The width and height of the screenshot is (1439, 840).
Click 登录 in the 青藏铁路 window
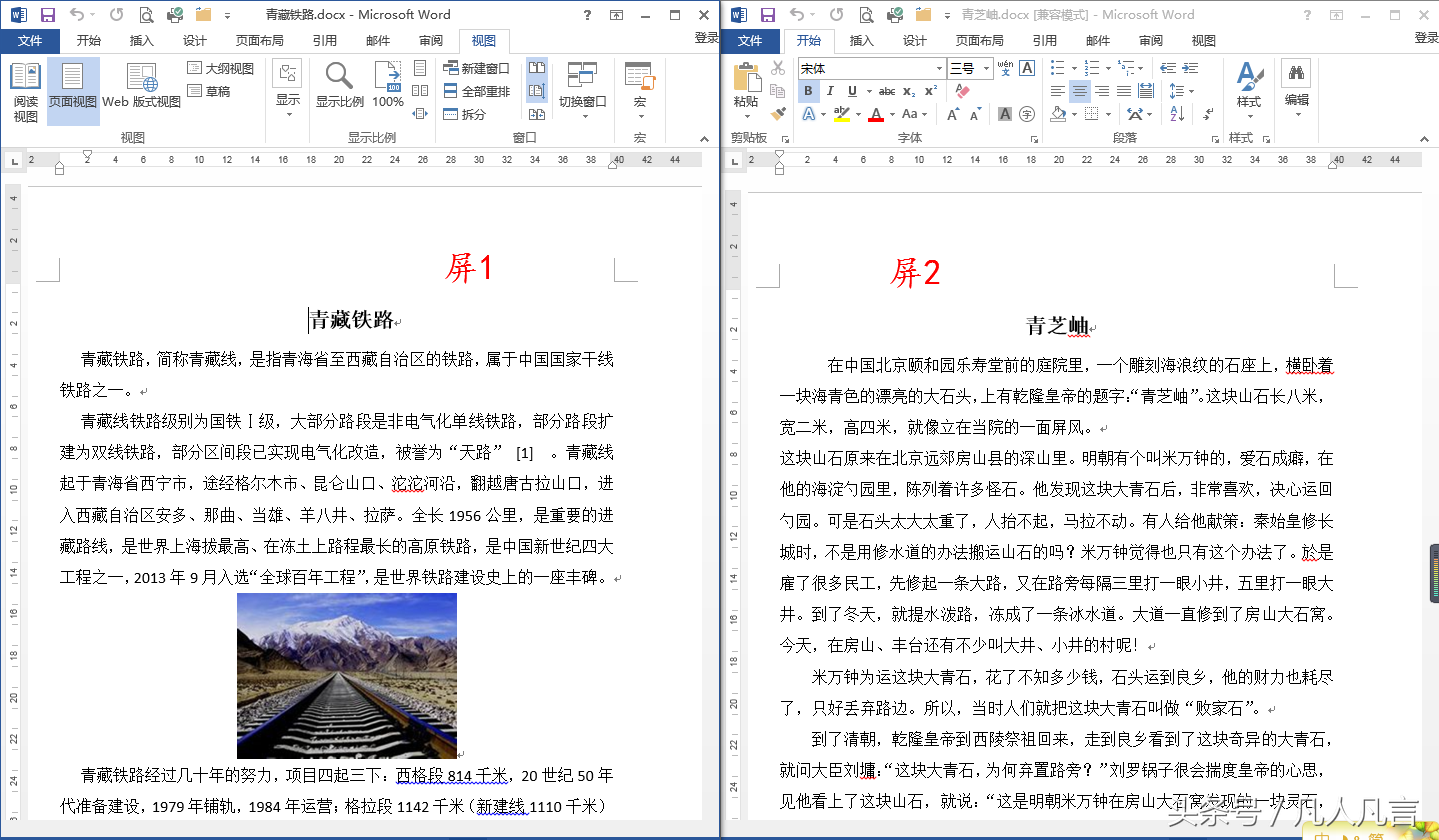pos(706,38)
